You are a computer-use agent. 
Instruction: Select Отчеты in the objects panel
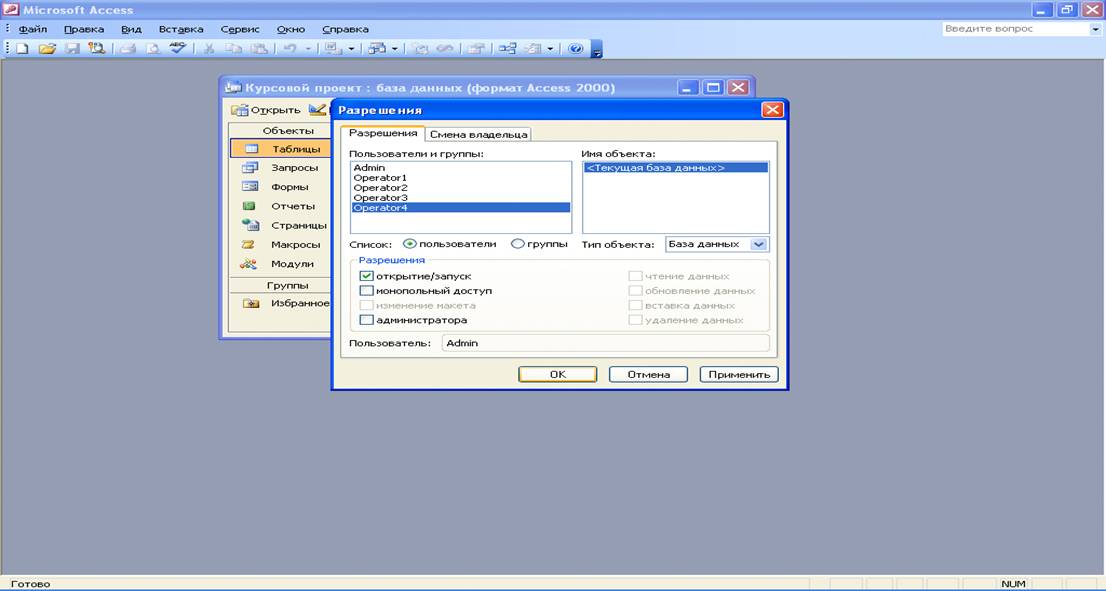point(290,206)
